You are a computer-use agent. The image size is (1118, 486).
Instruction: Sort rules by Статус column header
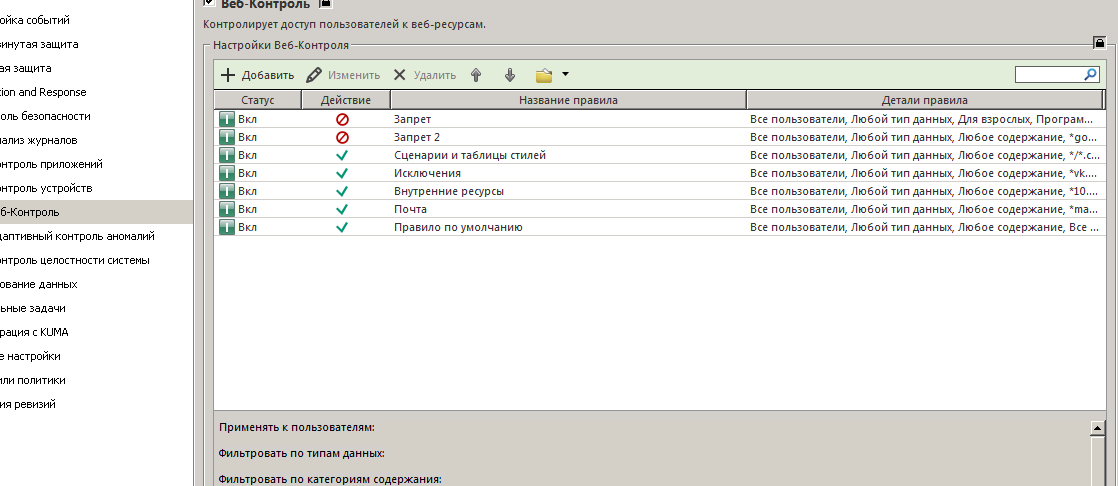pos(257,100)
